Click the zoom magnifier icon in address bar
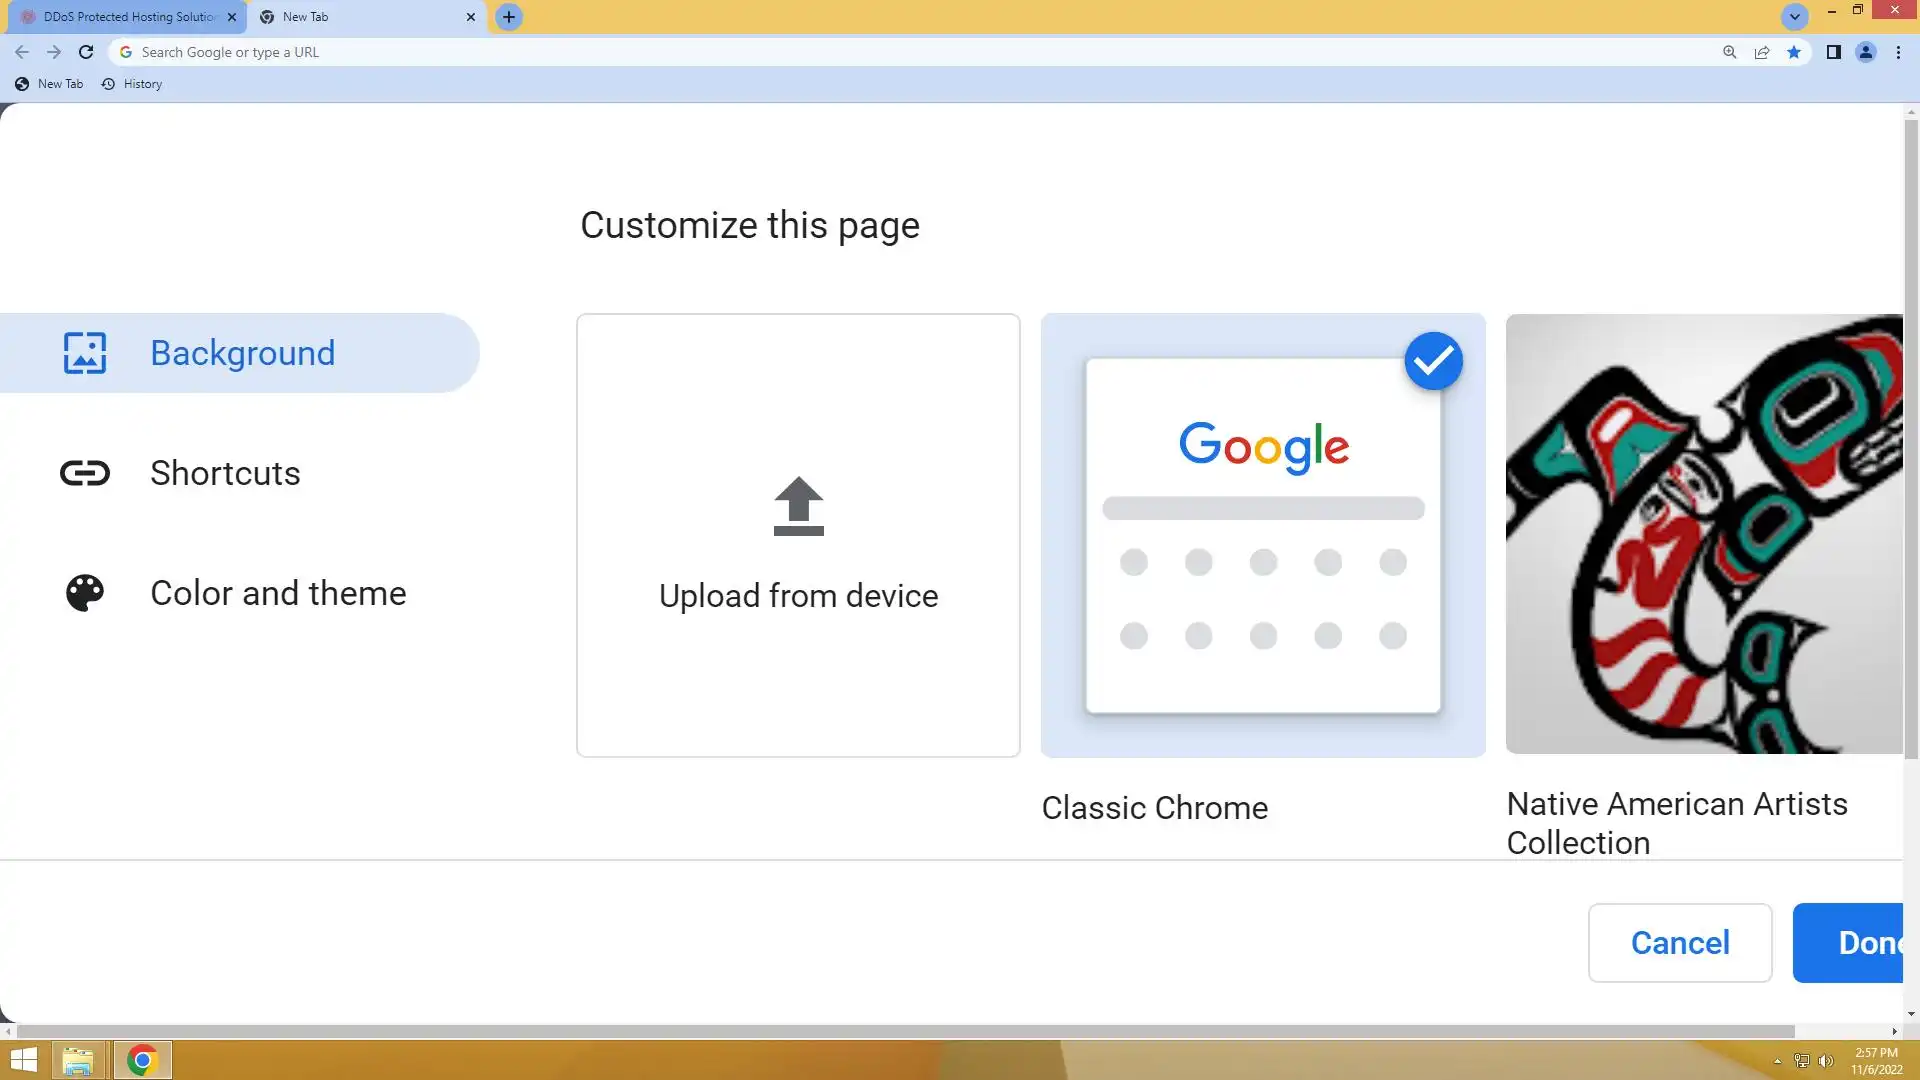Viewport: 1920px width, 1080px height. click(x=1729, y=52)
